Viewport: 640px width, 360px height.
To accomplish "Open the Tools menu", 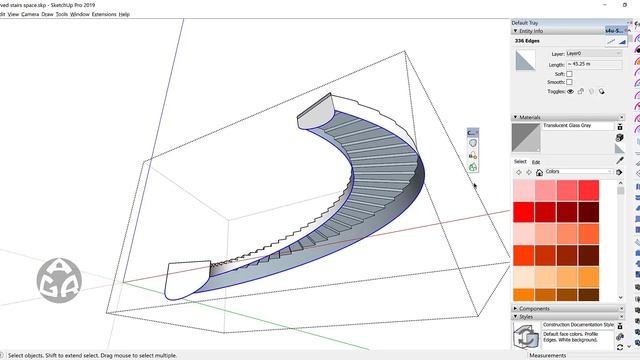I will 62,14.
